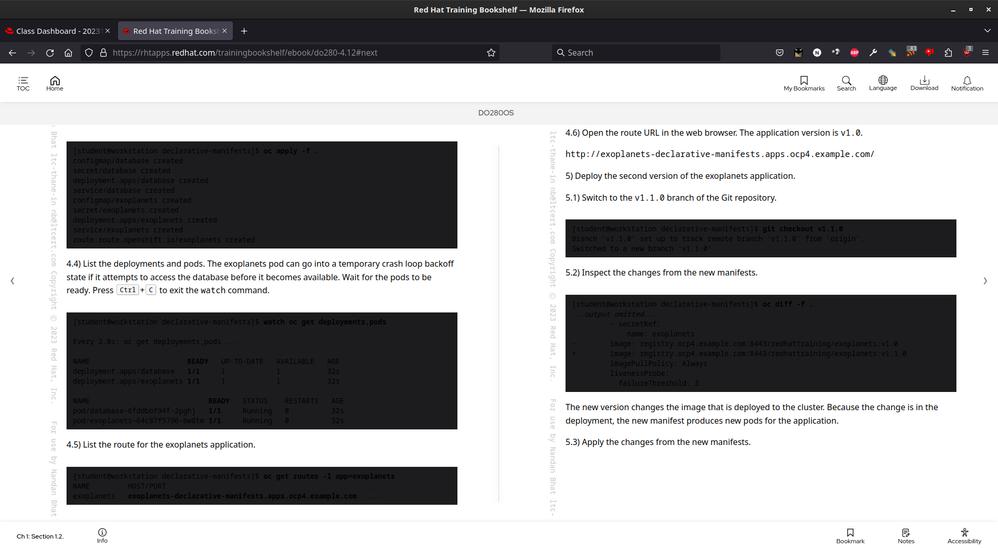Show chapter Info in bottom bar
Screen dimensions: 998x549
coord(102,536)
